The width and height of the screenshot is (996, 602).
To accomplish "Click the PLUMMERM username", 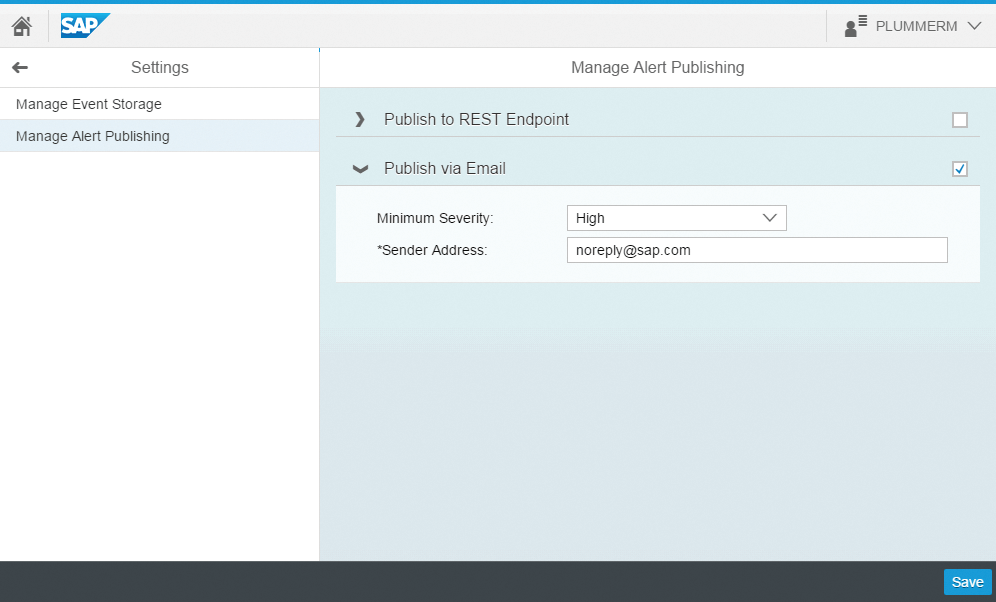I will (916, 26).
